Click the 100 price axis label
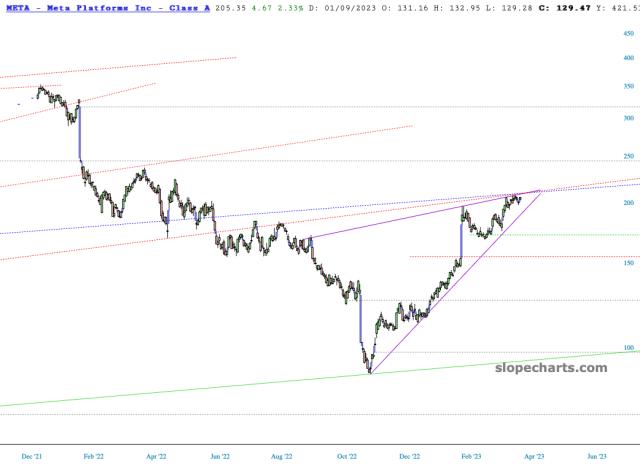 coord(628,348)
